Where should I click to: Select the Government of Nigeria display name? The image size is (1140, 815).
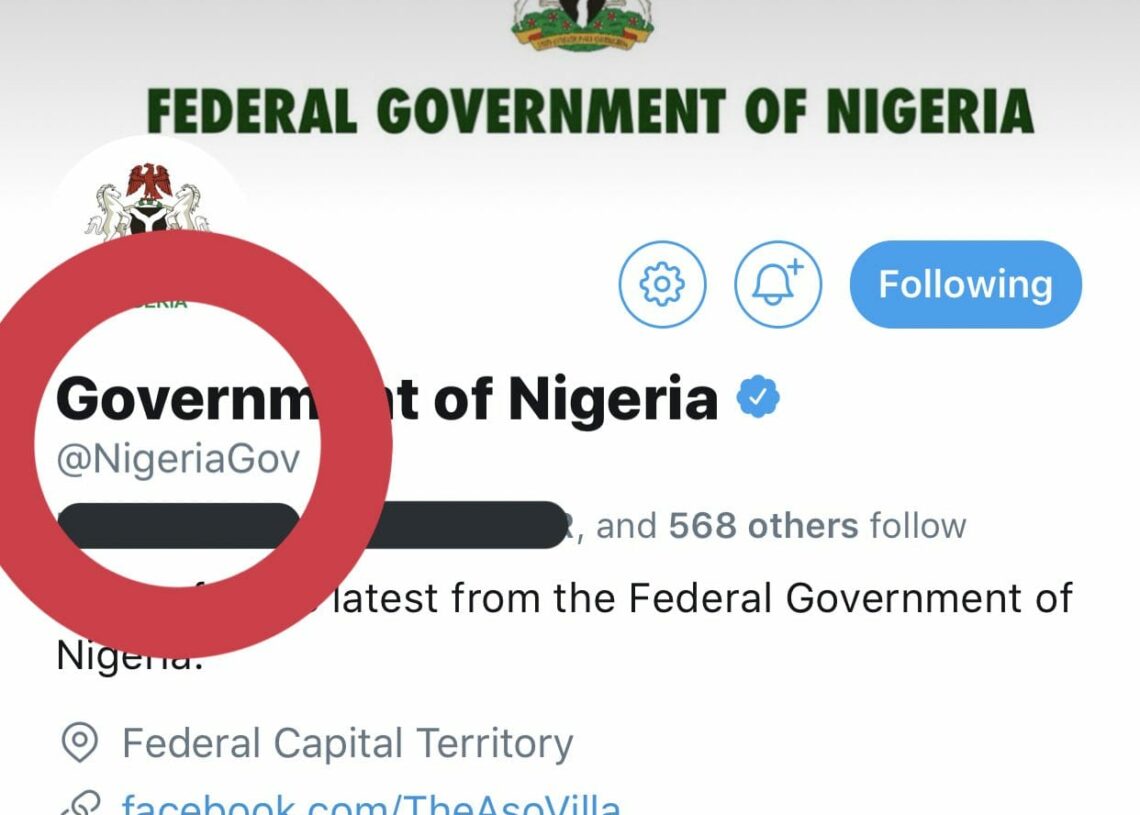click(x=387, y=398)
